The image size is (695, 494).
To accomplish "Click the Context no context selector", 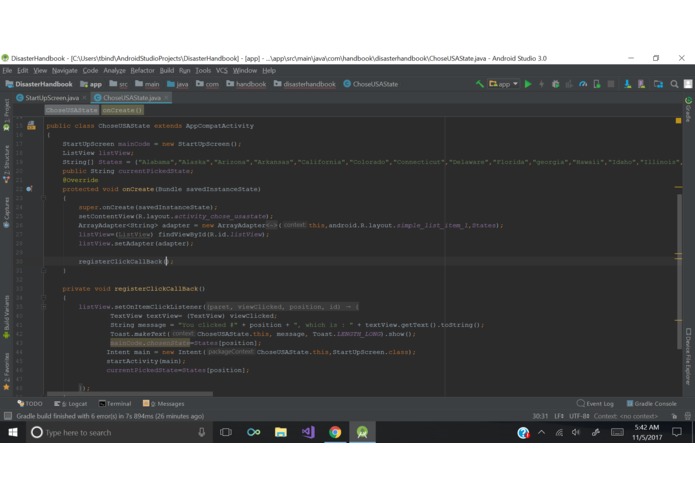I will click(x=626, y=416).
